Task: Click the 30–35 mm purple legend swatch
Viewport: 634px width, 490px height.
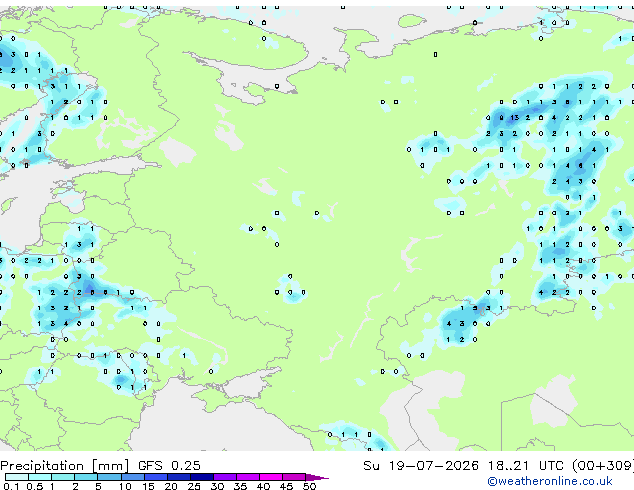Action: (225, 477)
